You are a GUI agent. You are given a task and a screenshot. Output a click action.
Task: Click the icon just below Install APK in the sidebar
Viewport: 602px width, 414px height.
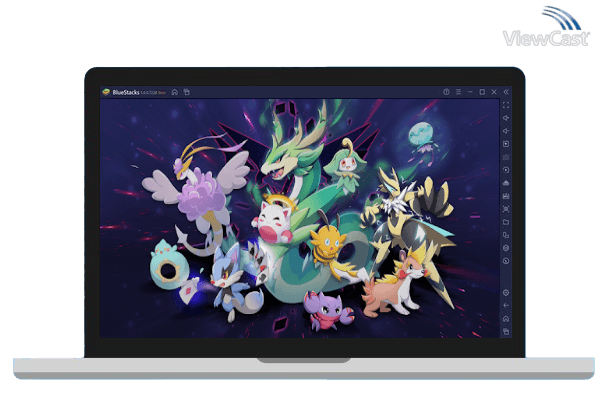506,196
